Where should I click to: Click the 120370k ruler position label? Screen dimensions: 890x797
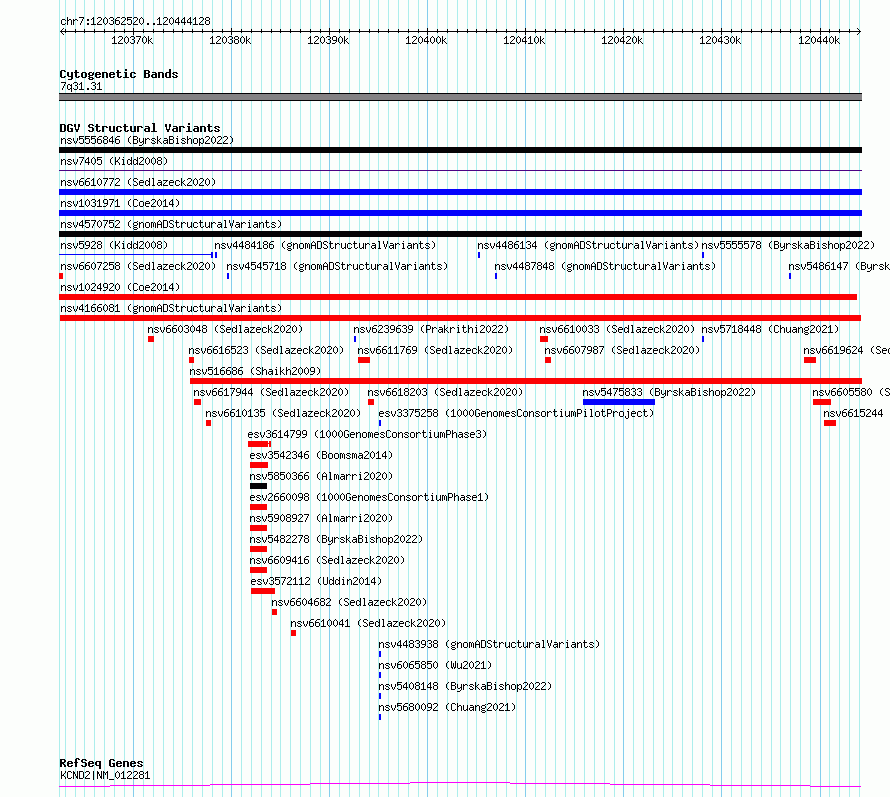point(132,40)
